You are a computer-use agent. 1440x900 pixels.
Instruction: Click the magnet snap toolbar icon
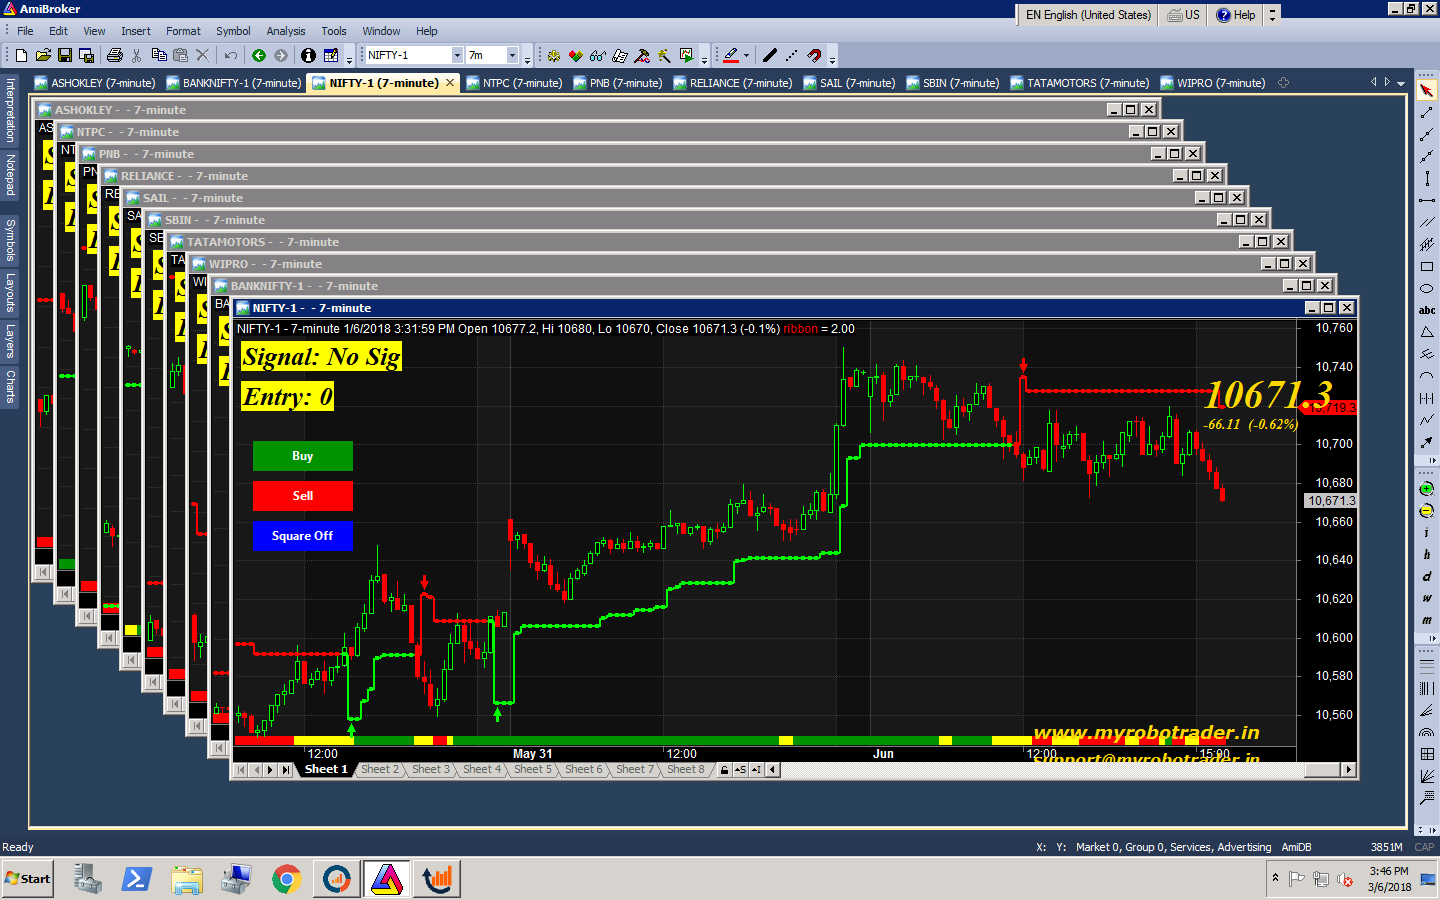pos(815,56)
